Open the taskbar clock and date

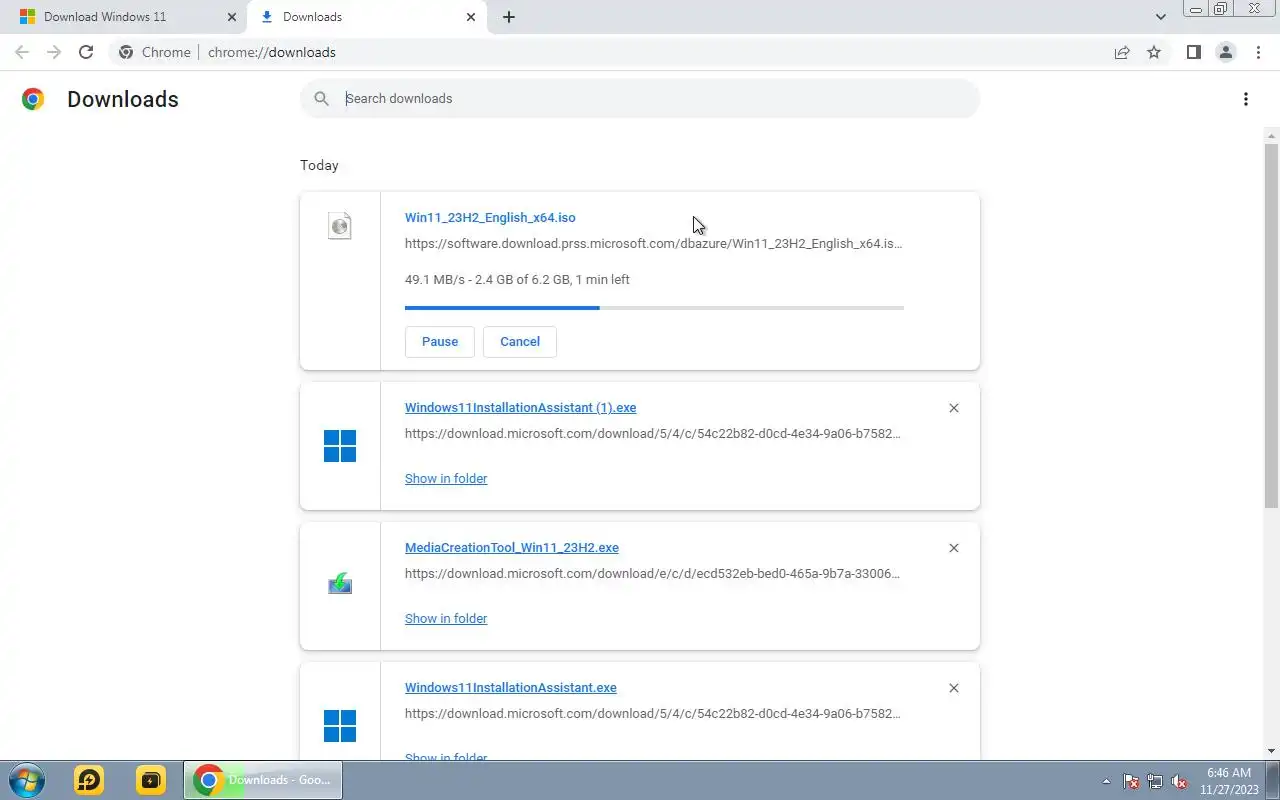click(1229, 781)
